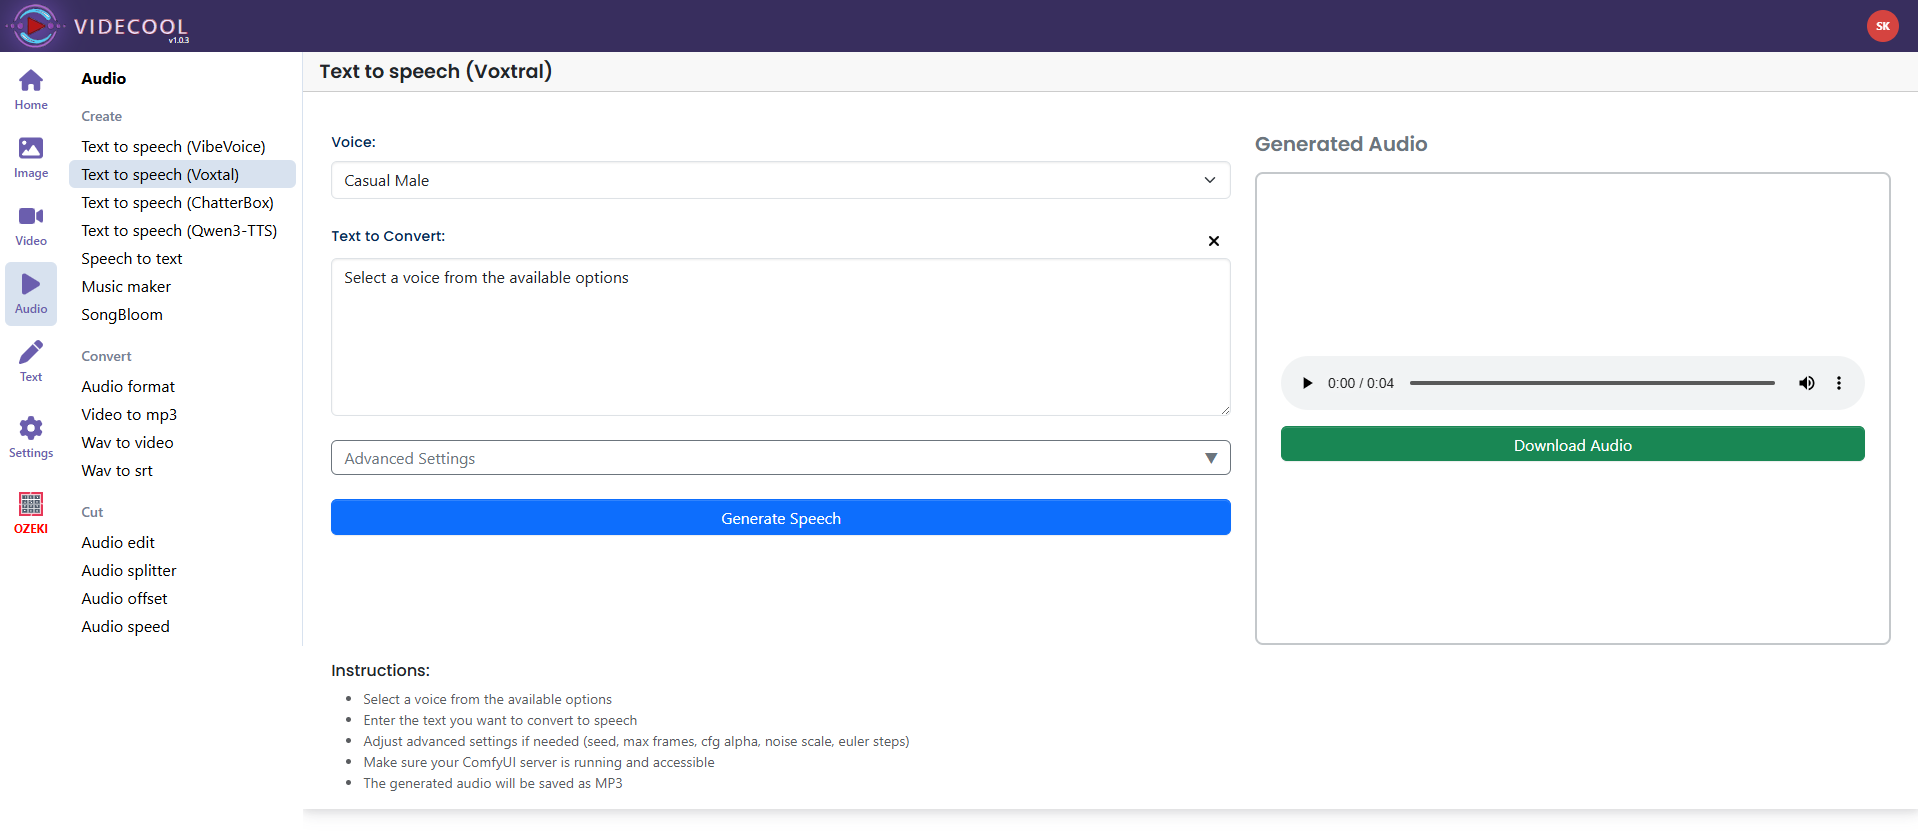Open the Music maker tool
The width and height of the screenshot is (1918, 834).
pos(126,286)
